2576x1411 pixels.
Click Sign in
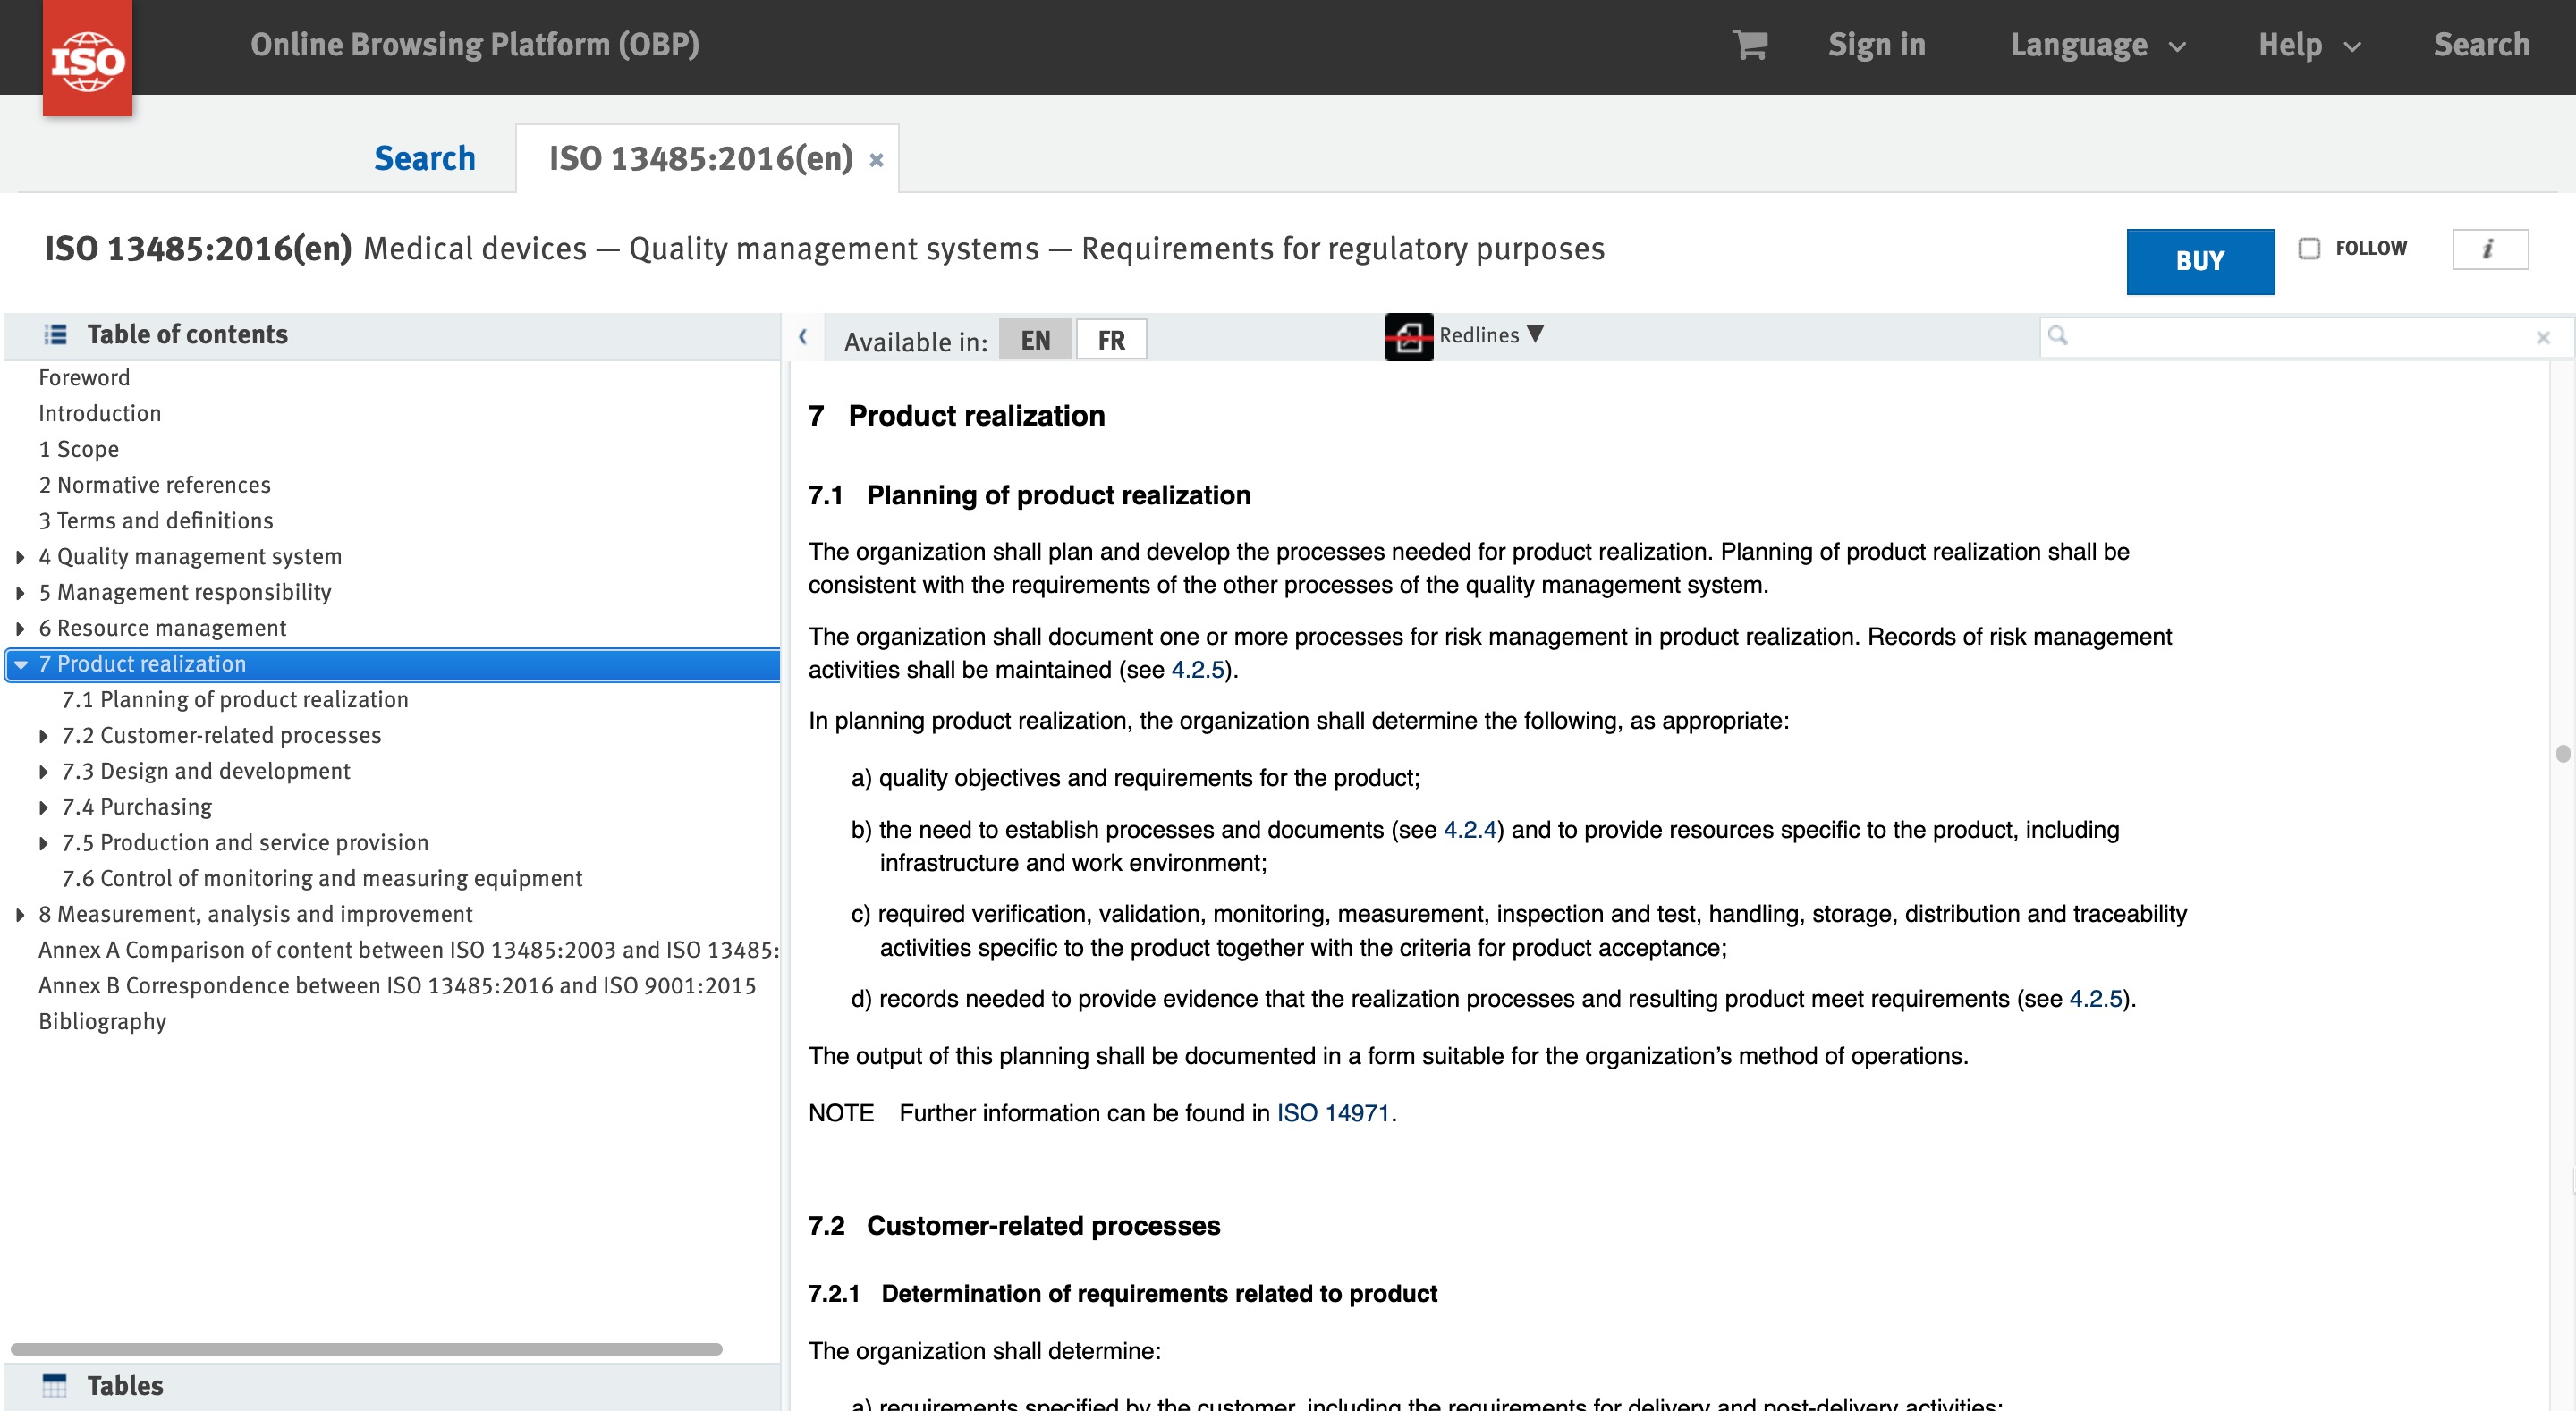coord(1877,45)
